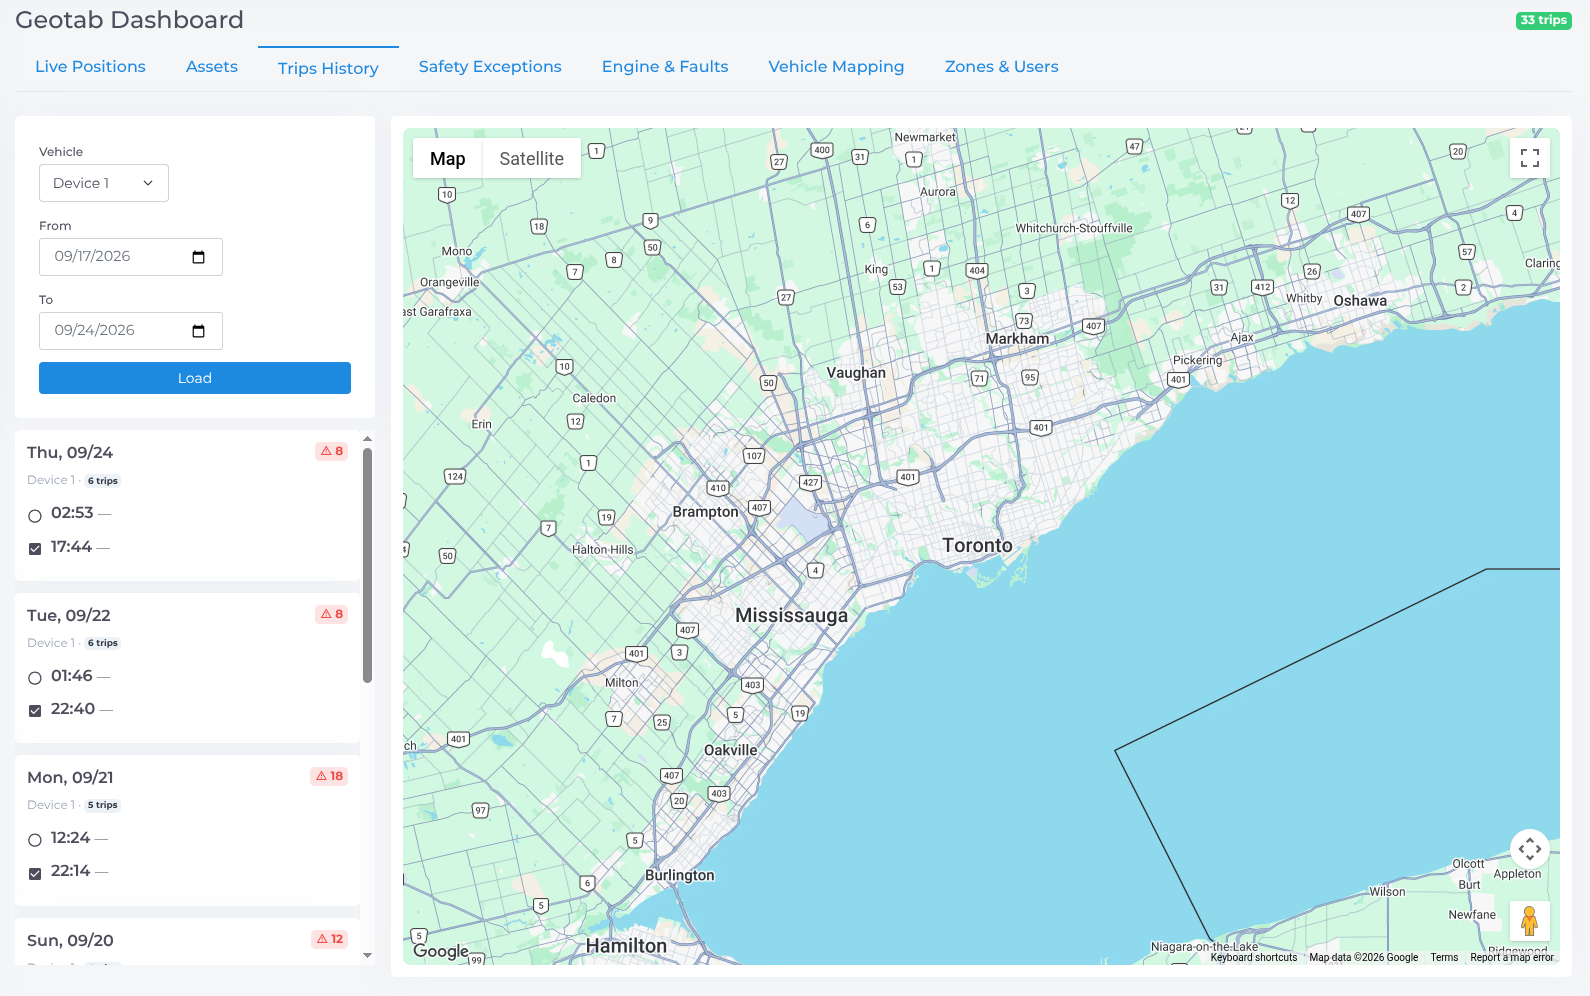Click the 6 trips badge under Tue, 09/22

102,643
